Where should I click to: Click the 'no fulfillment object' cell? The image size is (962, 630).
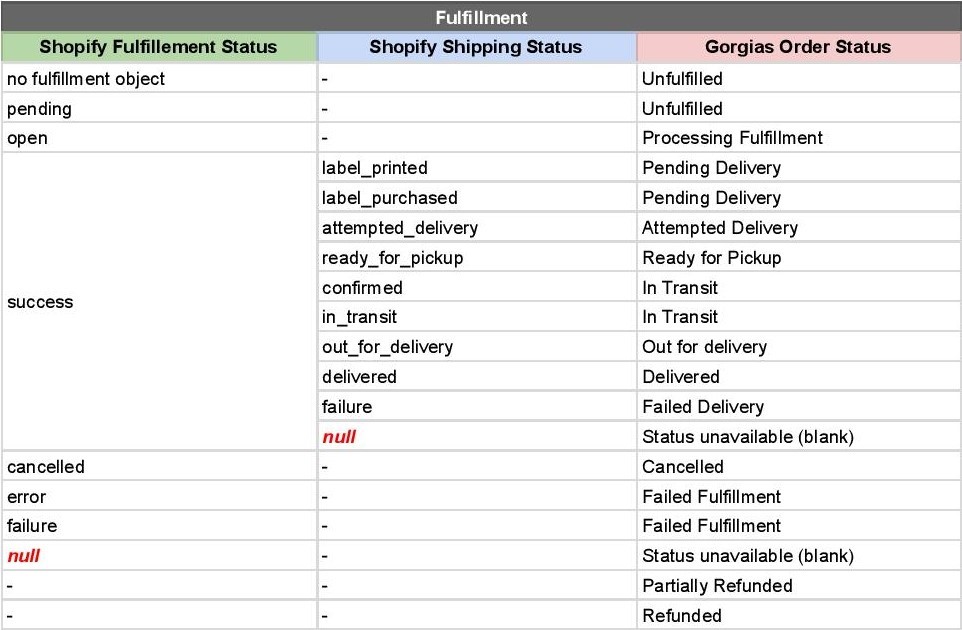(158, 79)
